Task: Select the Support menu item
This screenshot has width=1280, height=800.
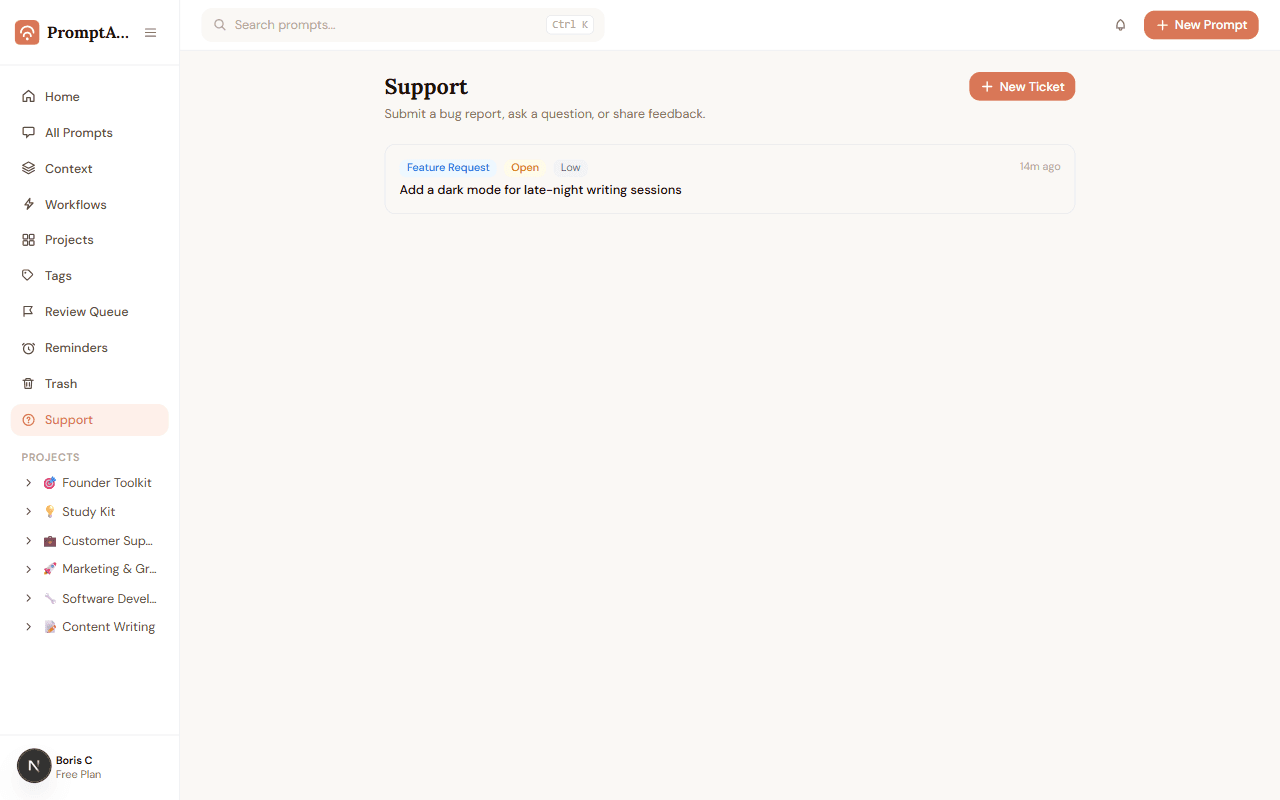Action: (90, 420)
